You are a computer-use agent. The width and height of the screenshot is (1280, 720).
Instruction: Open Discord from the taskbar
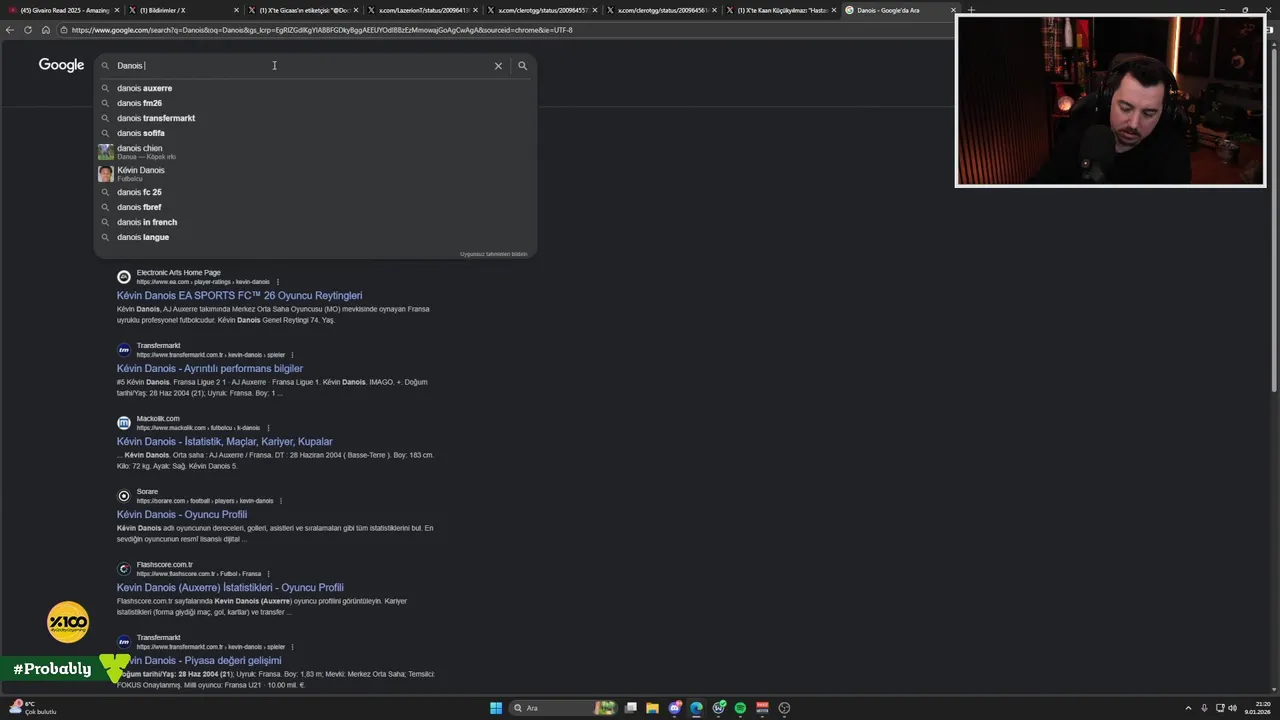[675, 708]
